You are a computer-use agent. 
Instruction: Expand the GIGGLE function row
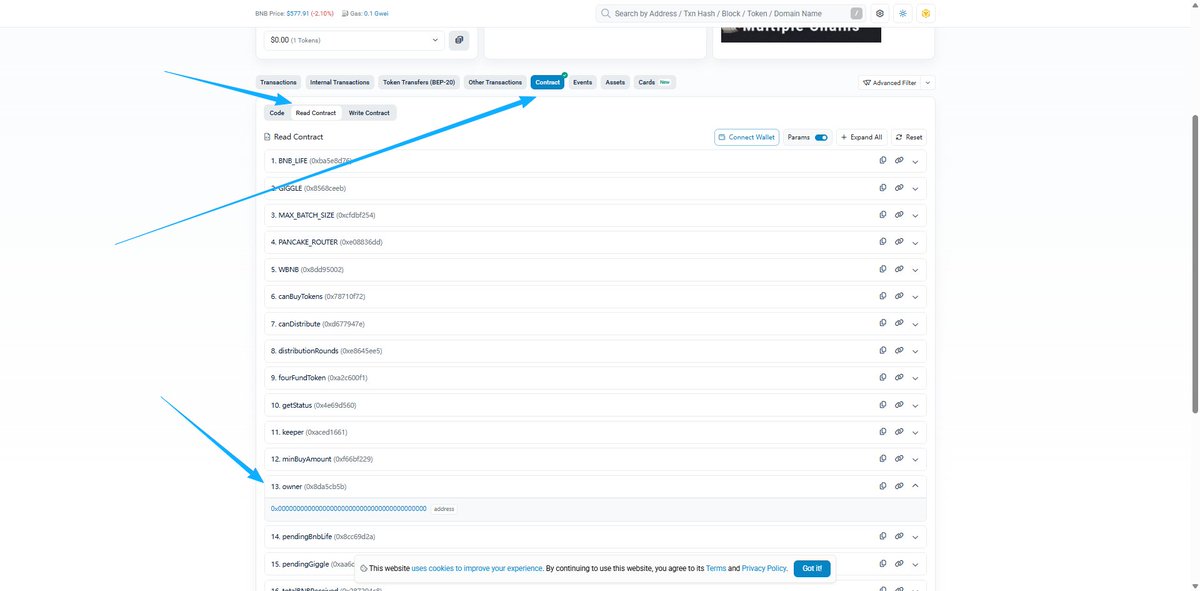pyautogui.click(x=915, y=187)
